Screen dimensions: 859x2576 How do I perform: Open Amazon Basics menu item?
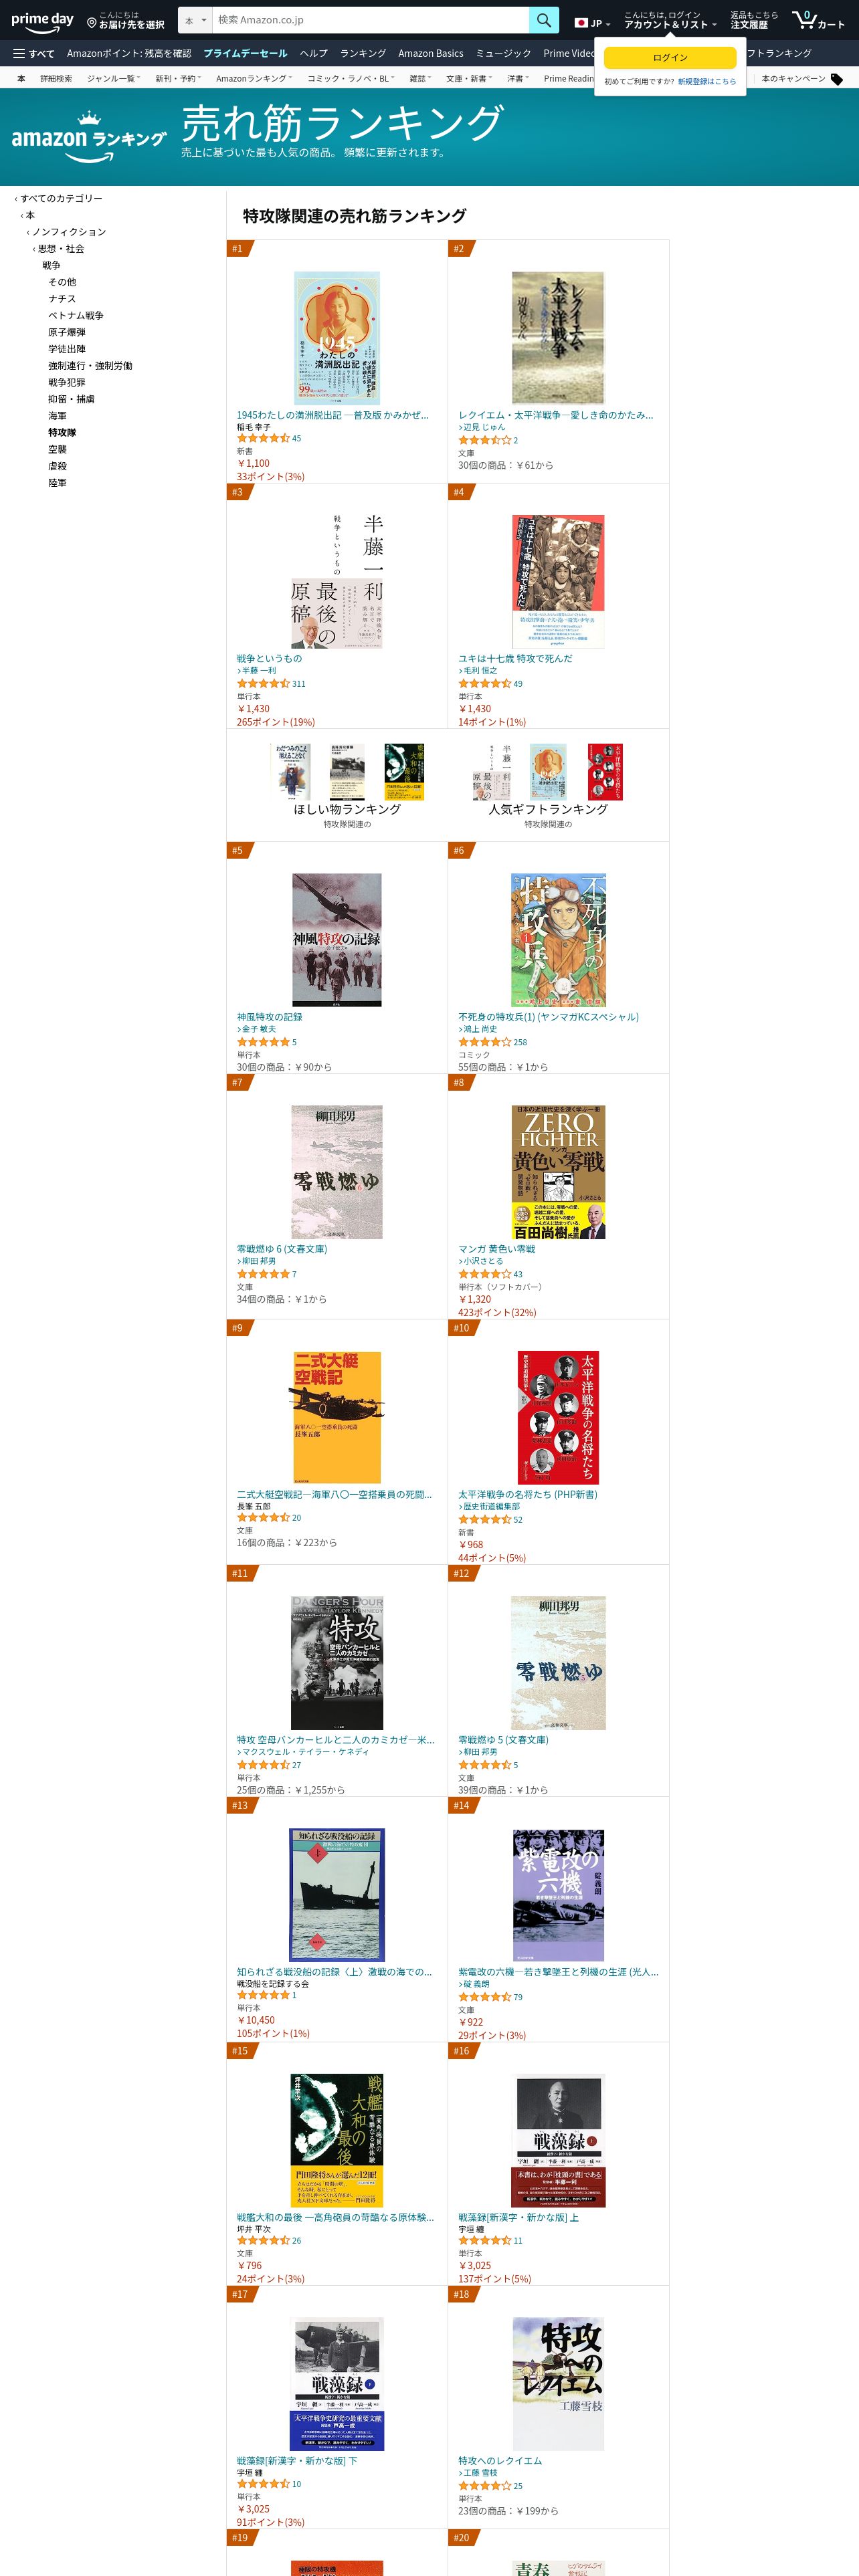(431, 53)
